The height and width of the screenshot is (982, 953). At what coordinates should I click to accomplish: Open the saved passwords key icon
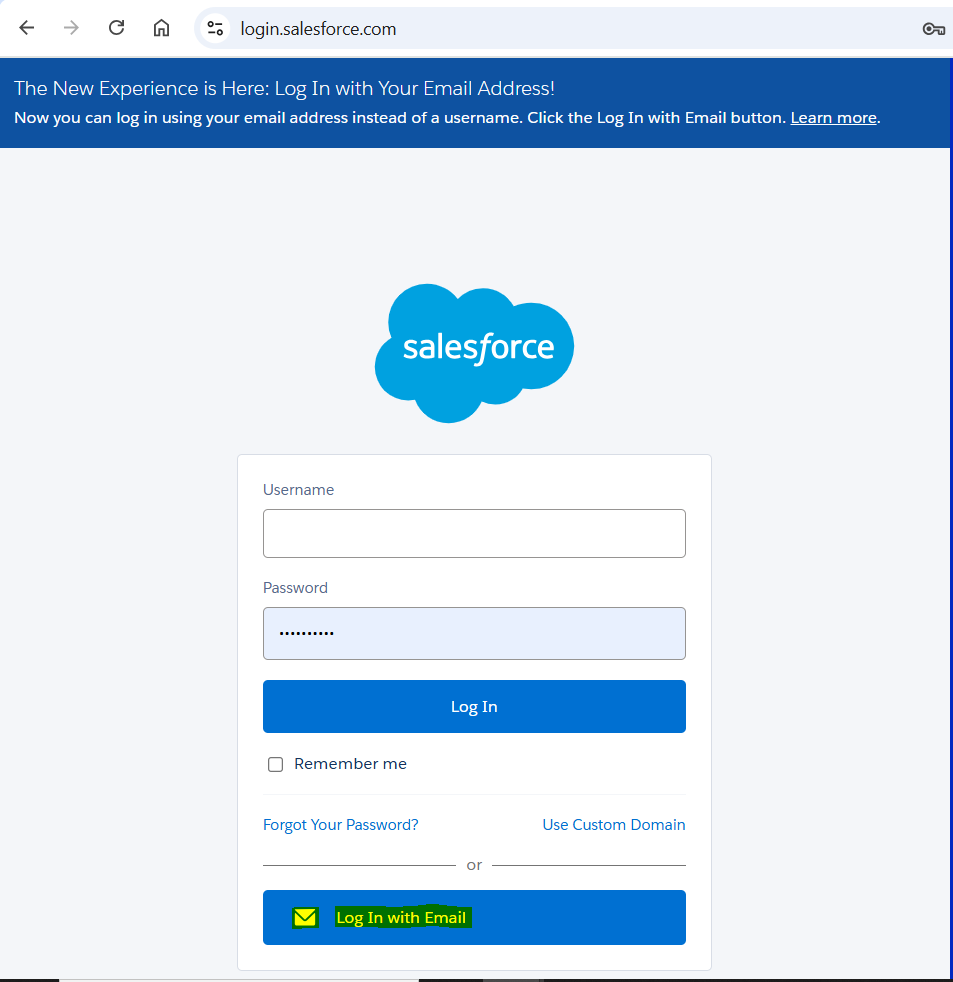pyautogui.click(x=934, y=29)
